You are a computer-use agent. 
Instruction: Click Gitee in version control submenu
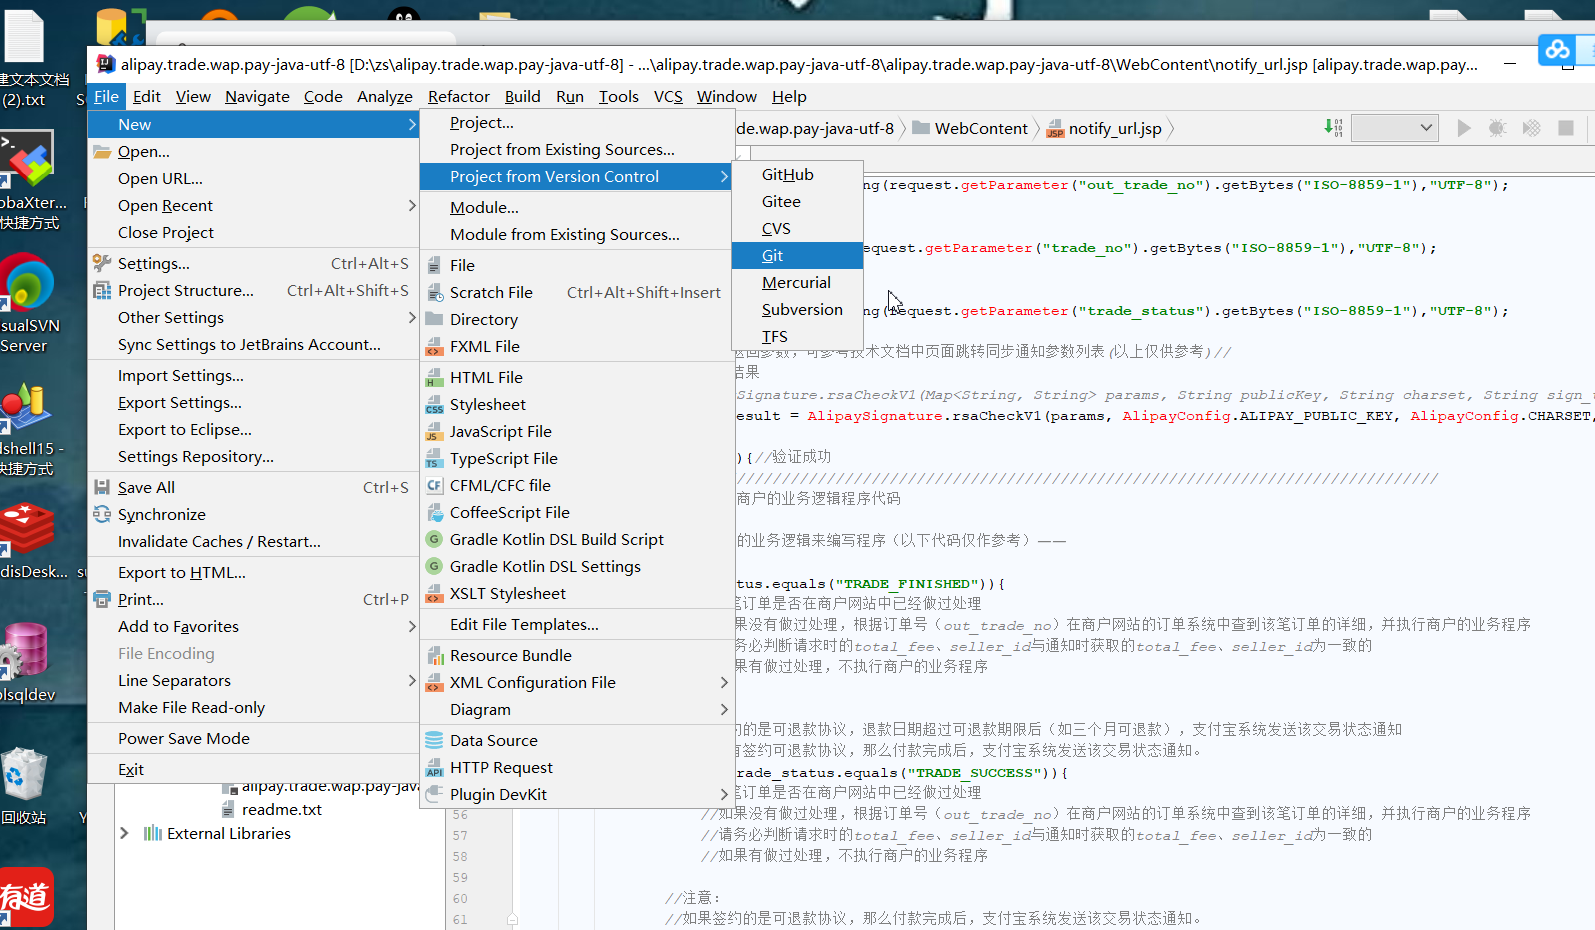click(797, 201)
